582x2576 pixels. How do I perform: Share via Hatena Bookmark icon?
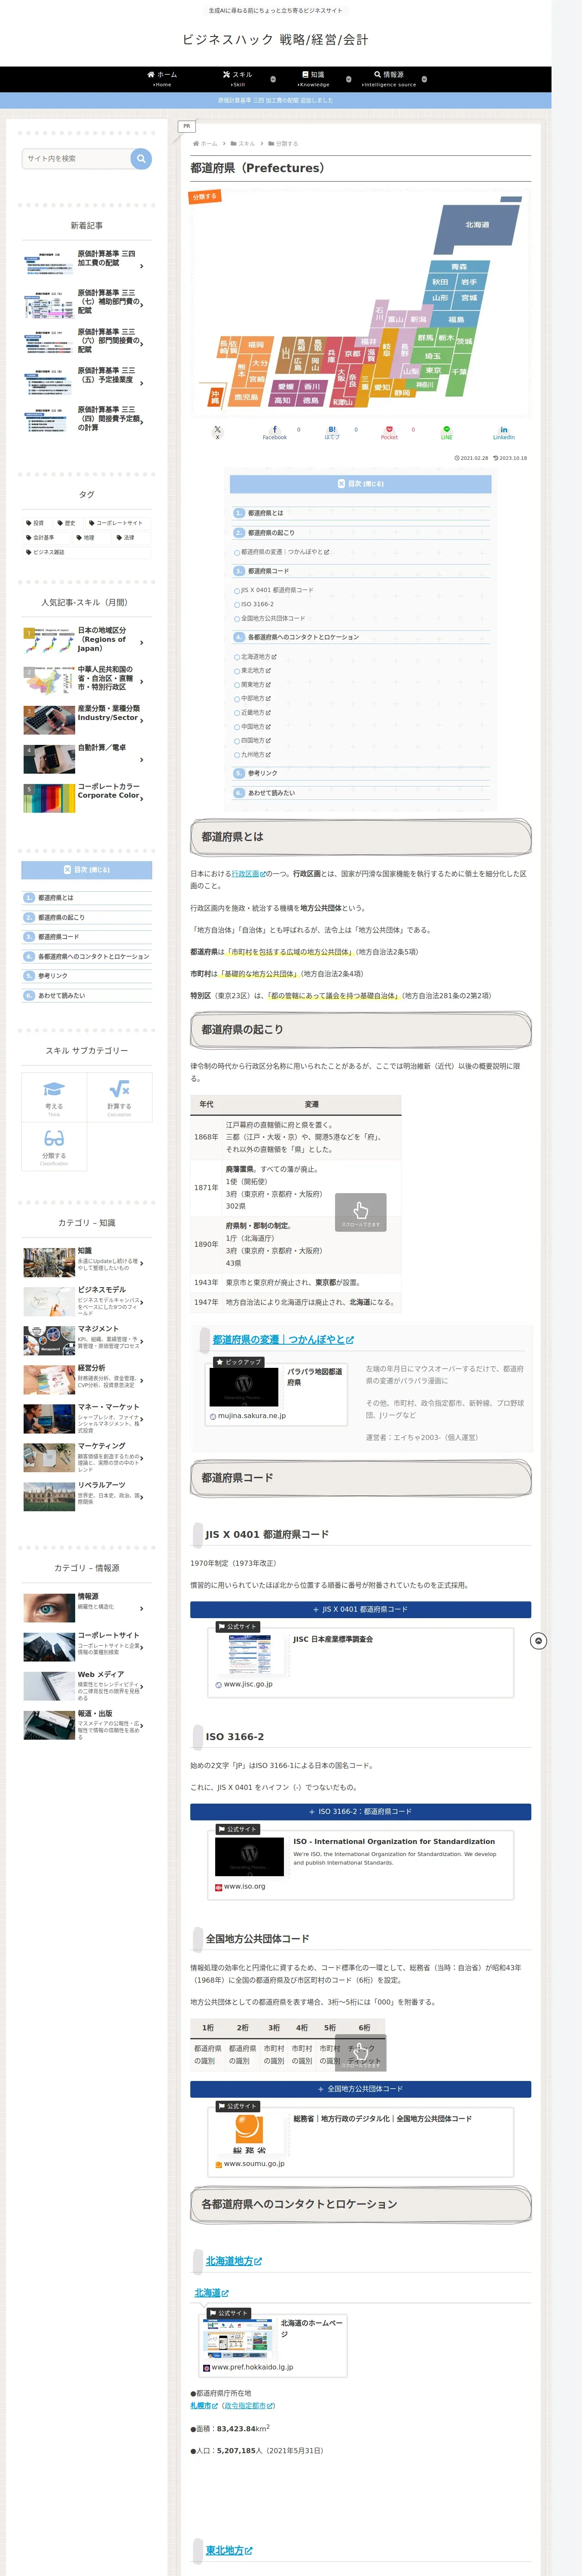(332, 432)
